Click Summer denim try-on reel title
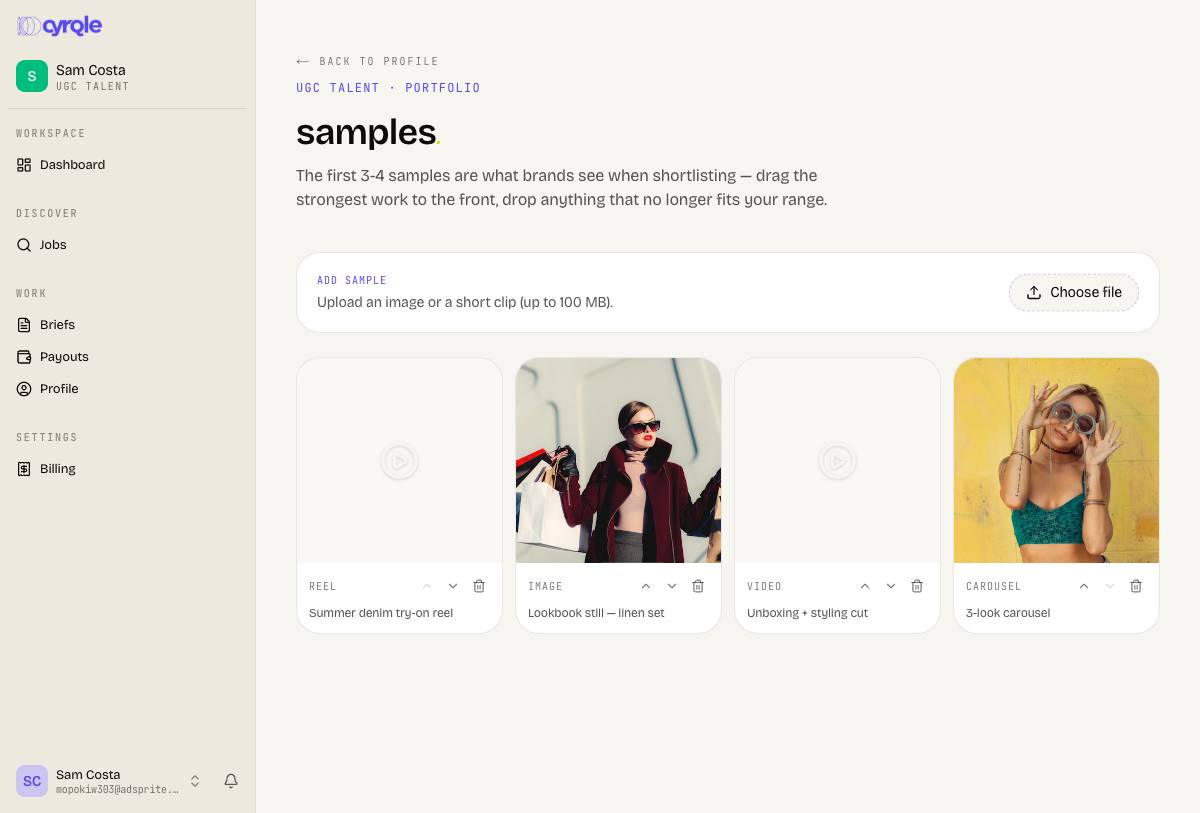Viewport: 1200px width, 813px height. coord(381,613)
